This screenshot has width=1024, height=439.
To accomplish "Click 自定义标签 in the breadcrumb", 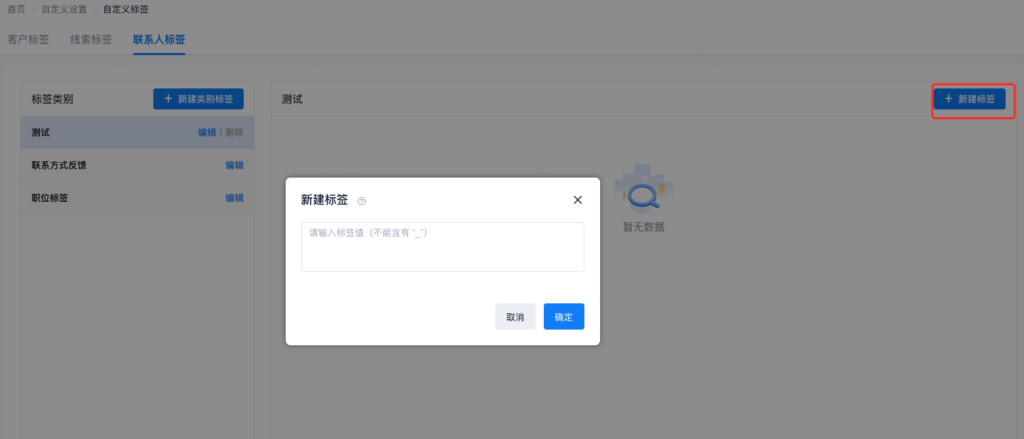I will pyautogui.click(x=125, y=9).
